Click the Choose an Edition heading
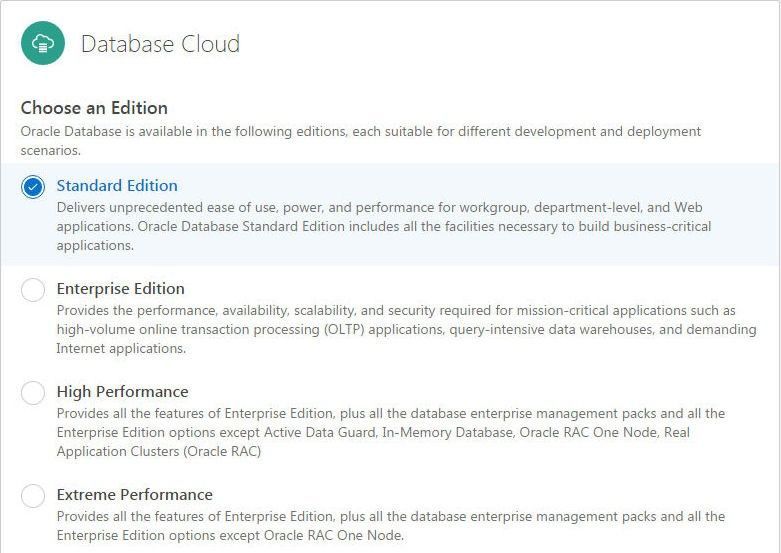The image size is (781, 553). coord(94,108)
